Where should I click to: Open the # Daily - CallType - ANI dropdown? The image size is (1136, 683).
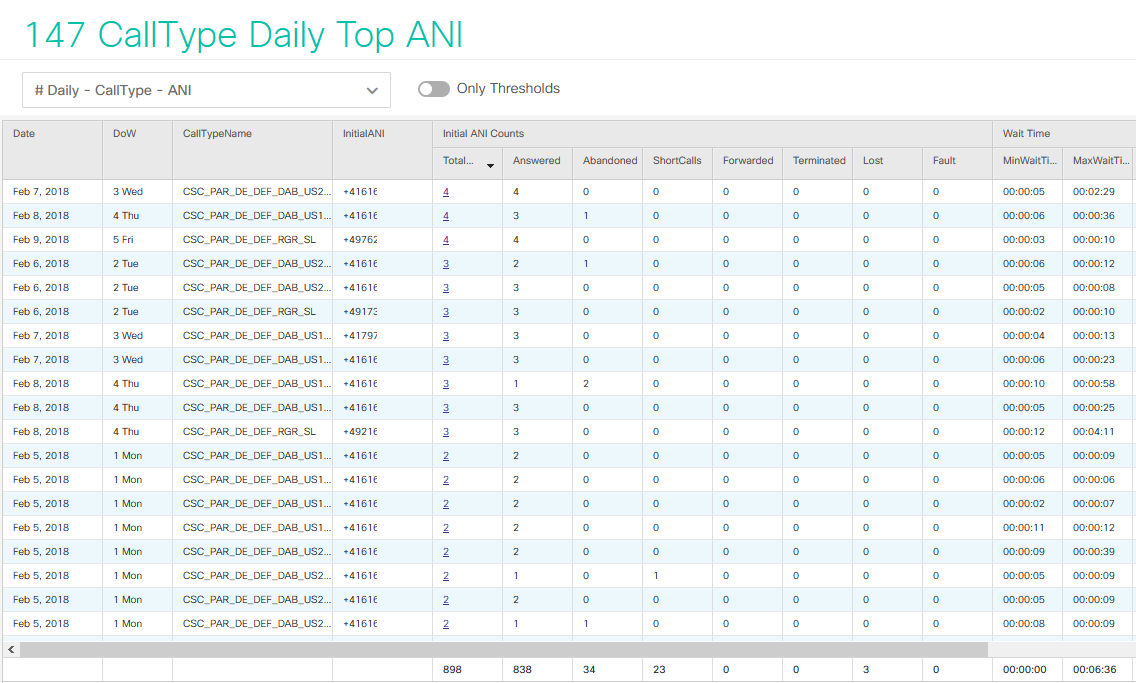pos(206,90)
